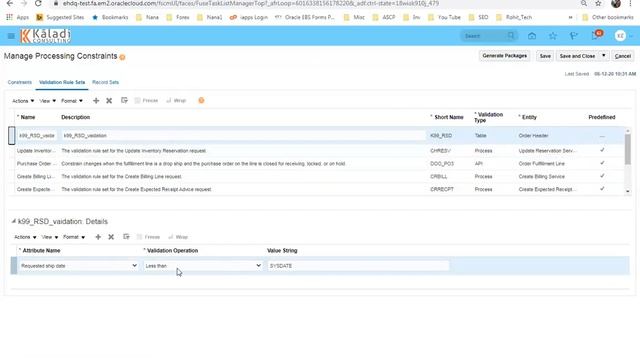Toggle Wrap in Details toolbar
This screenshot has height=360, width=640.
[178, 237]
